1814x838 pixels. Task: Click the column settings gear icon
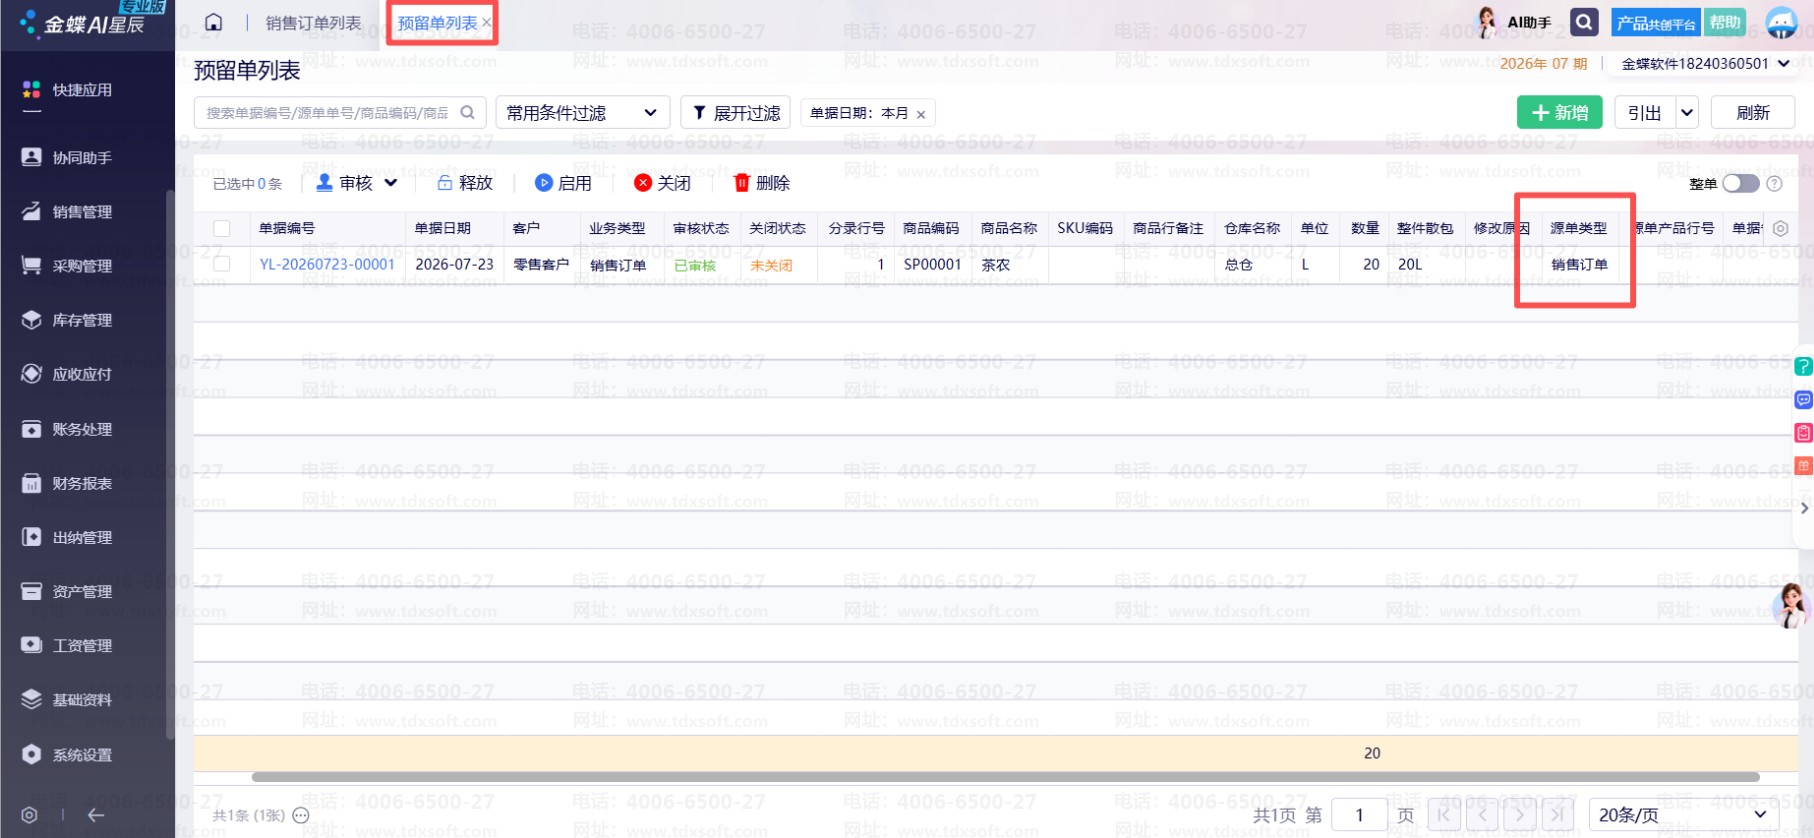click(x=1780, y=228)
